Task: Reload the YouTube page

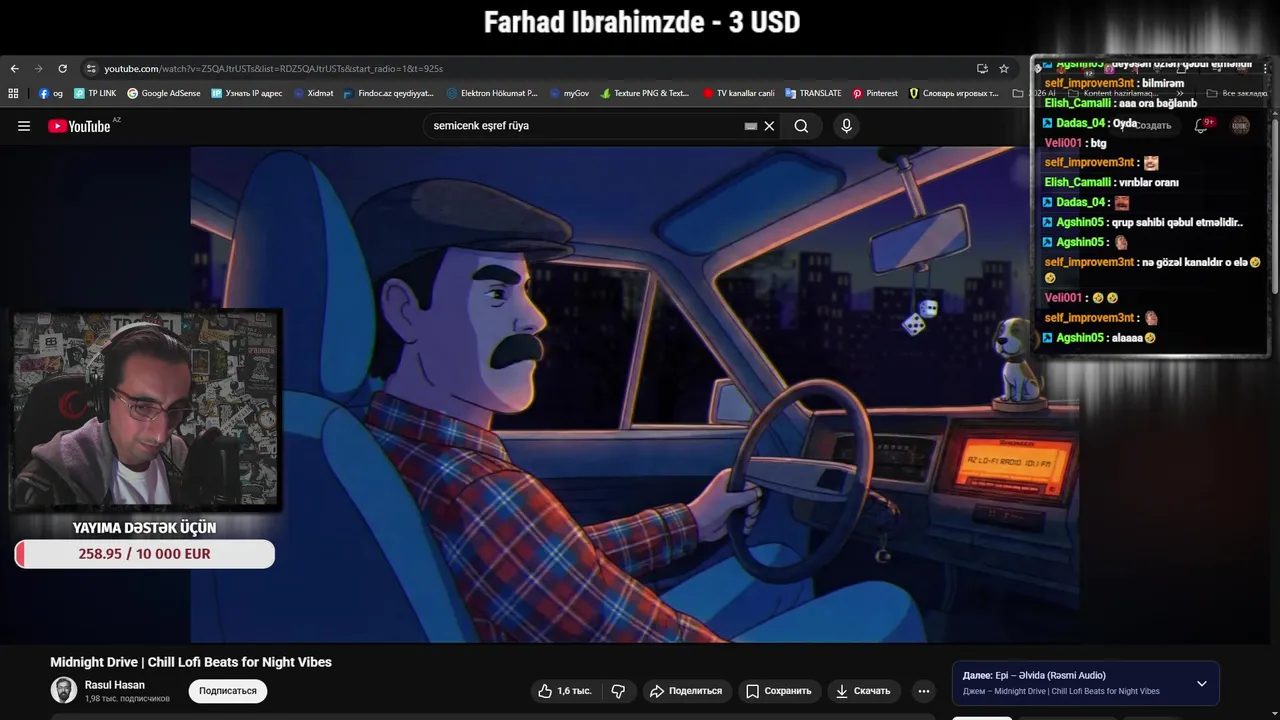Action: pos(62,69)
